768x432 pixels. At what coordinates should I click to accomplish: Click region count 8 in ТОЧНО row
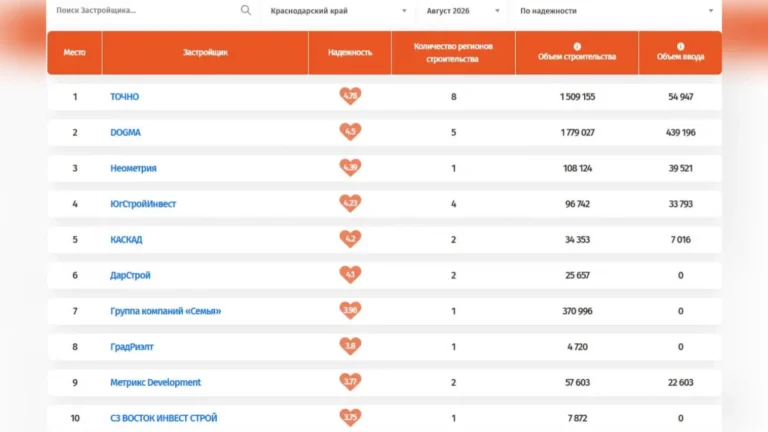pyautogui.click(x=454, y=96)
